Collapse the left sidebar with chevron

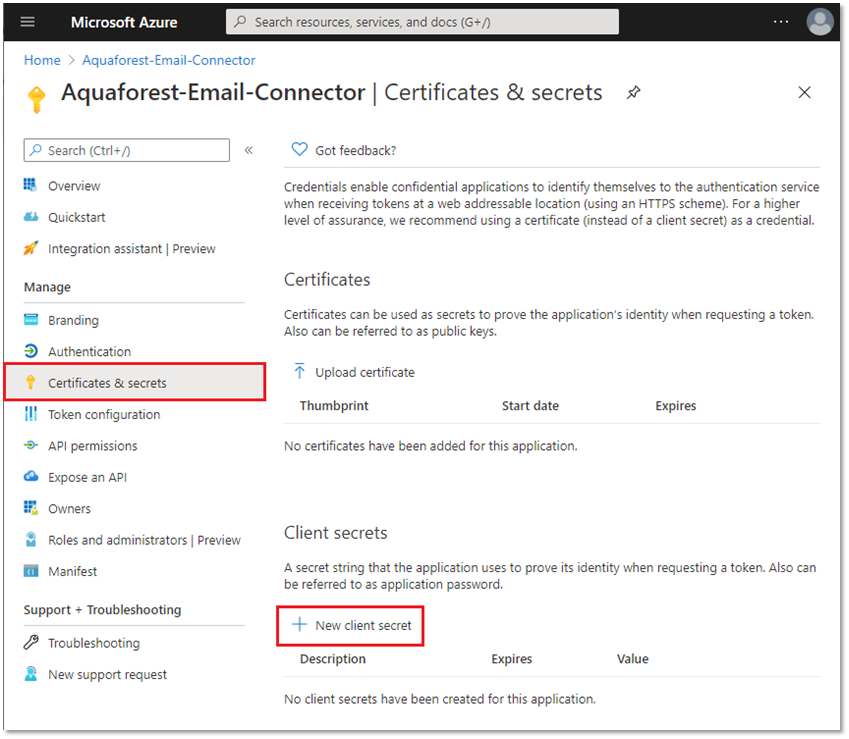point(249,150)
